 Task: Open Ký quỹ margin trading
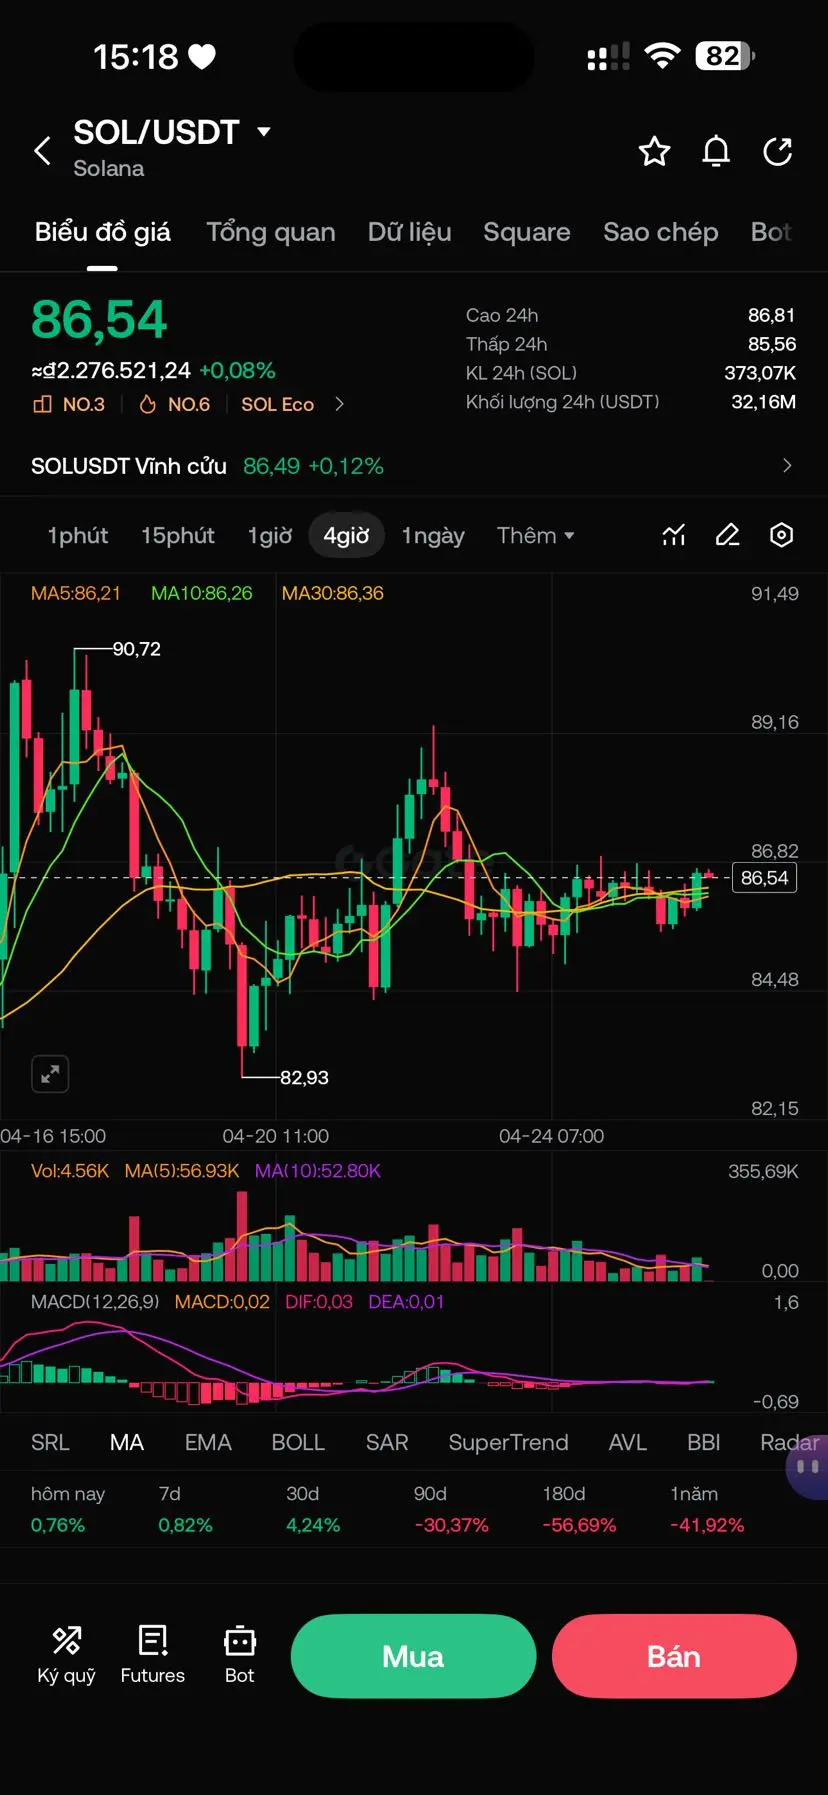point(66,1655)
